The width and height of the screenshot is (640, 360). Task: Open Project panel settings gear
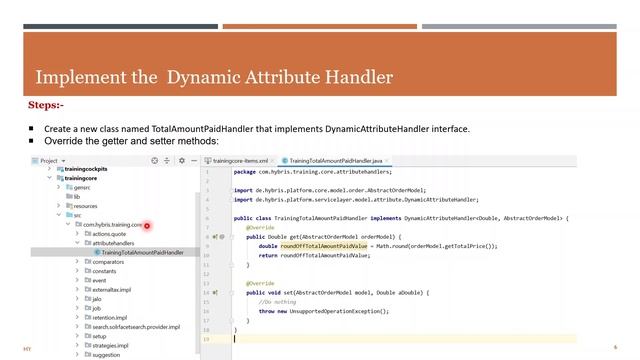click(182, 161)
